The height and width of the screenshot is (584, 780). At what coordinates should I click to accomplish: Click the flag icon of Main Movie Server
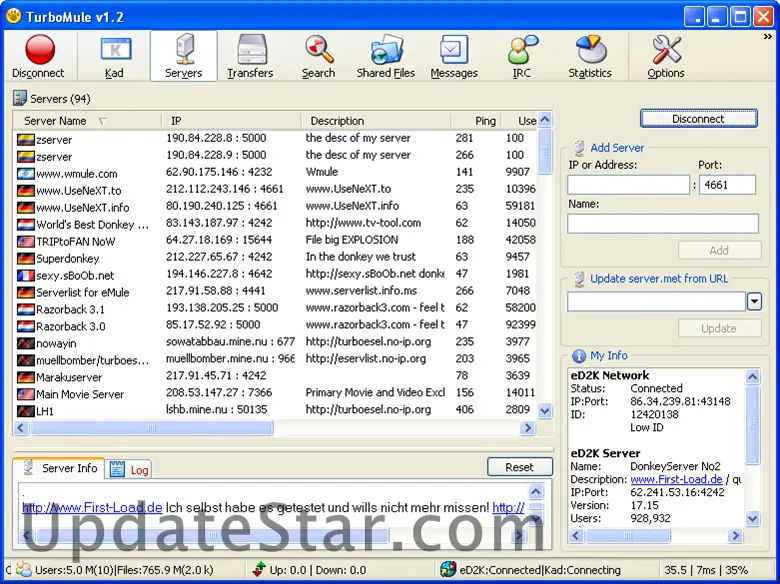(x=25, y=394)
